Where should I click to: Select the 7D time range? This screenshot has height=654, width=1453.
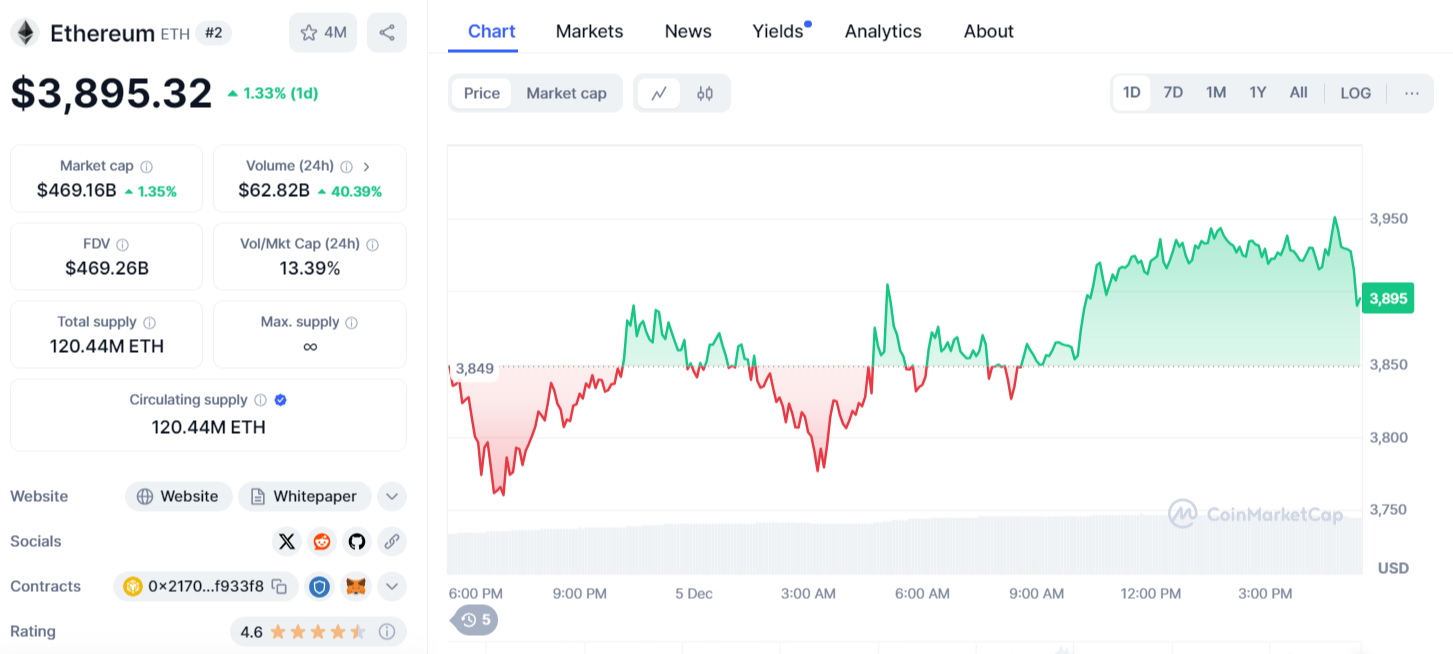click(x=1173, y=93)
